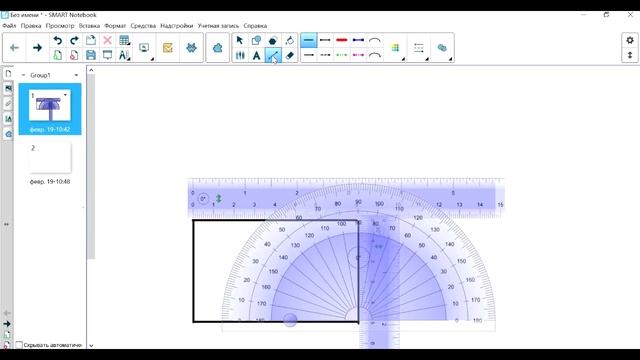Undo the last action
Screen dimensions: 640x360
(58, 40)
